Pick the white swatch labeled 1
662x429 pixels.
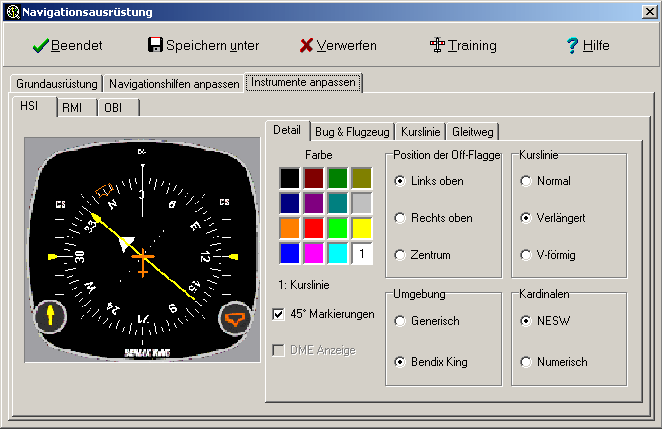pos(362,253)
